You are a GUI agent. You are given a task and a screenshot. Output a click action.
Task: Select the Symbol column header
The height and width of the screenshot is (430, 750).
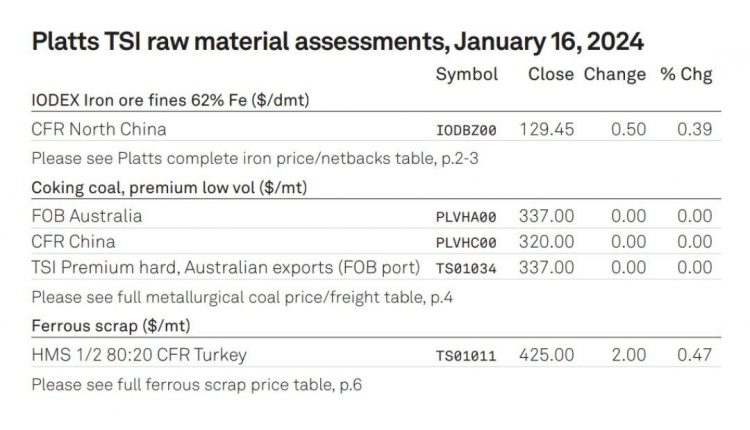coord(467,75)
